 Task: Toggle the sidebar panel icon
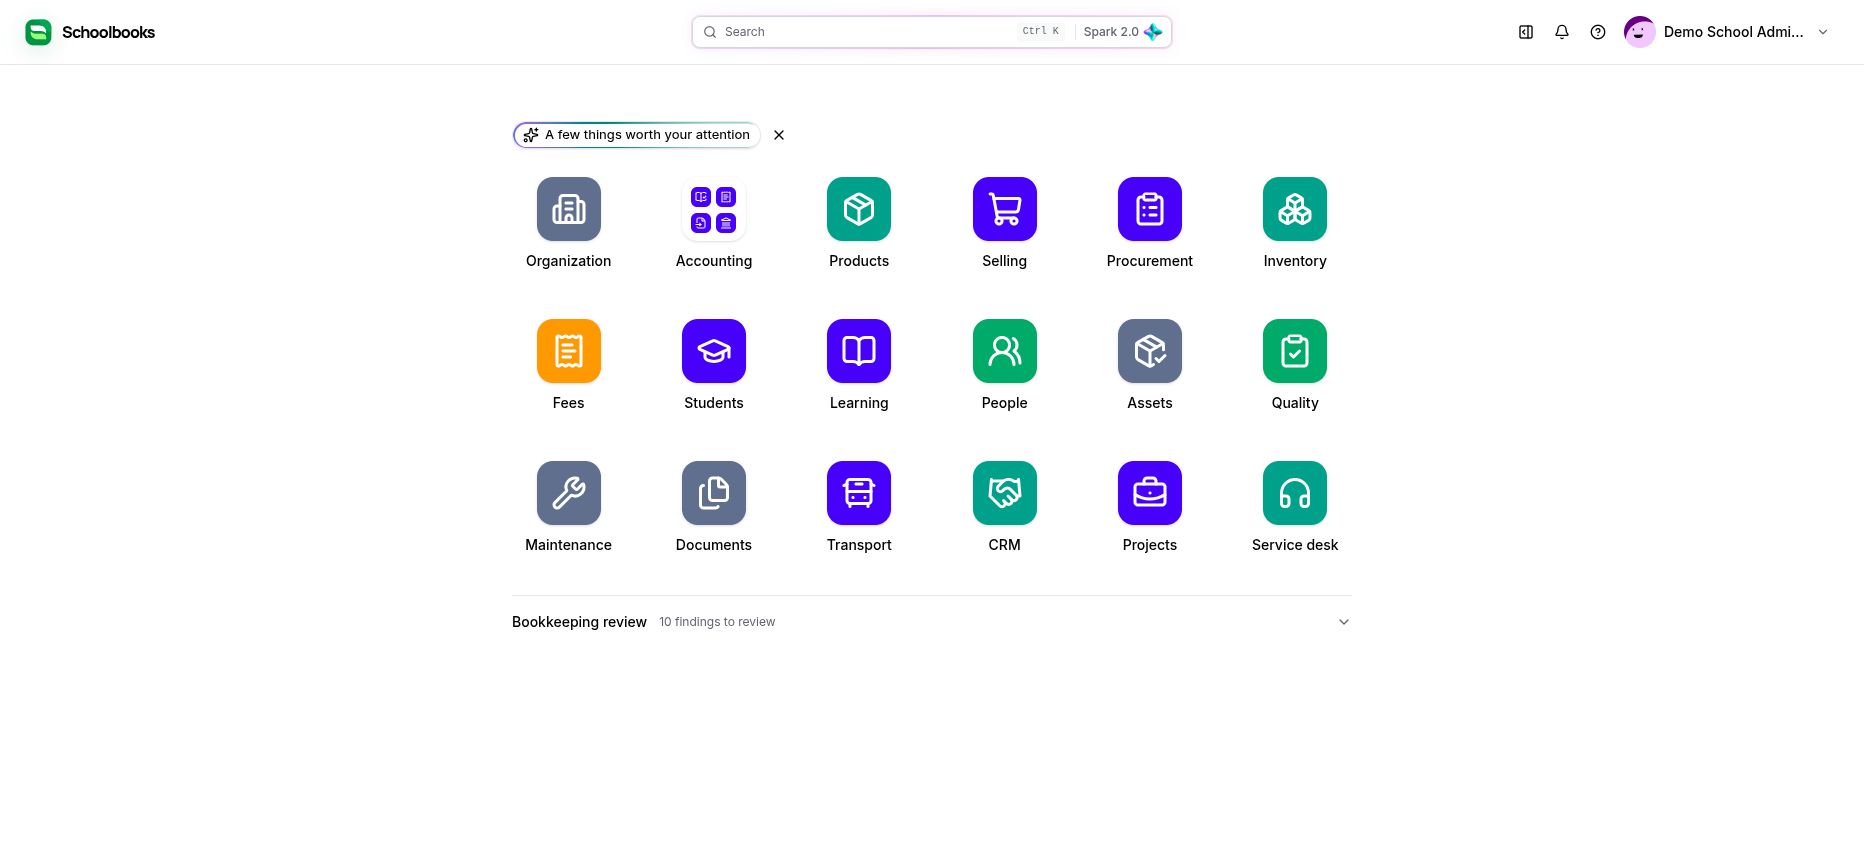(1526, 32)
